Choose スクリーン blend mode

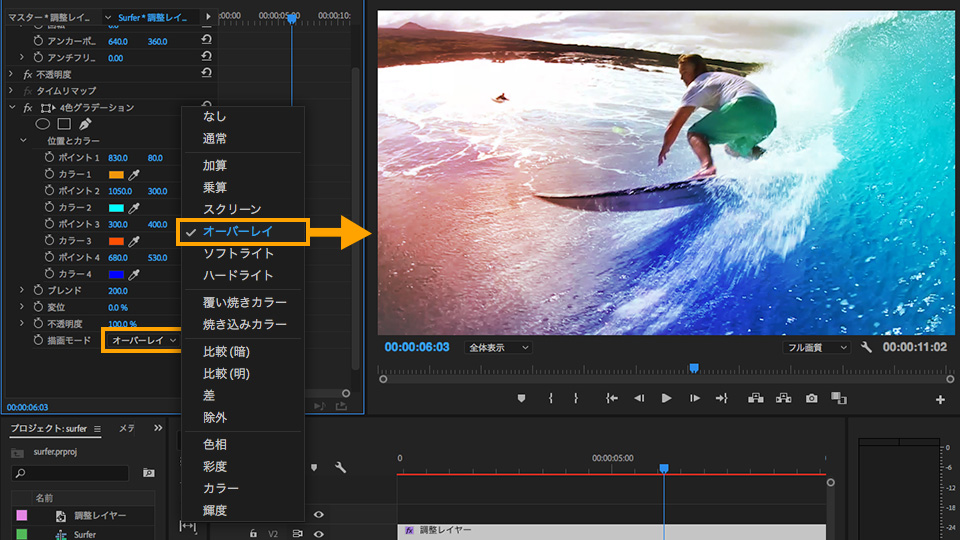pos(243,209)
